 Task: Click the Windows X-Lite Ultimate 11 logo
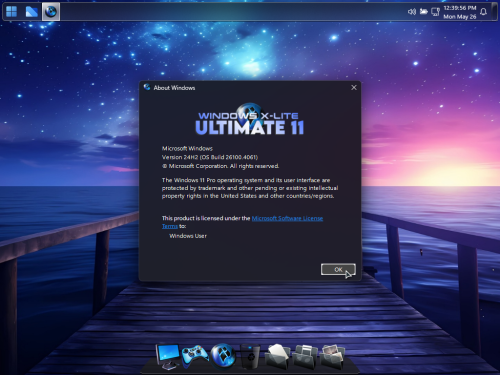pyautogui.click(x=250, y=120)
